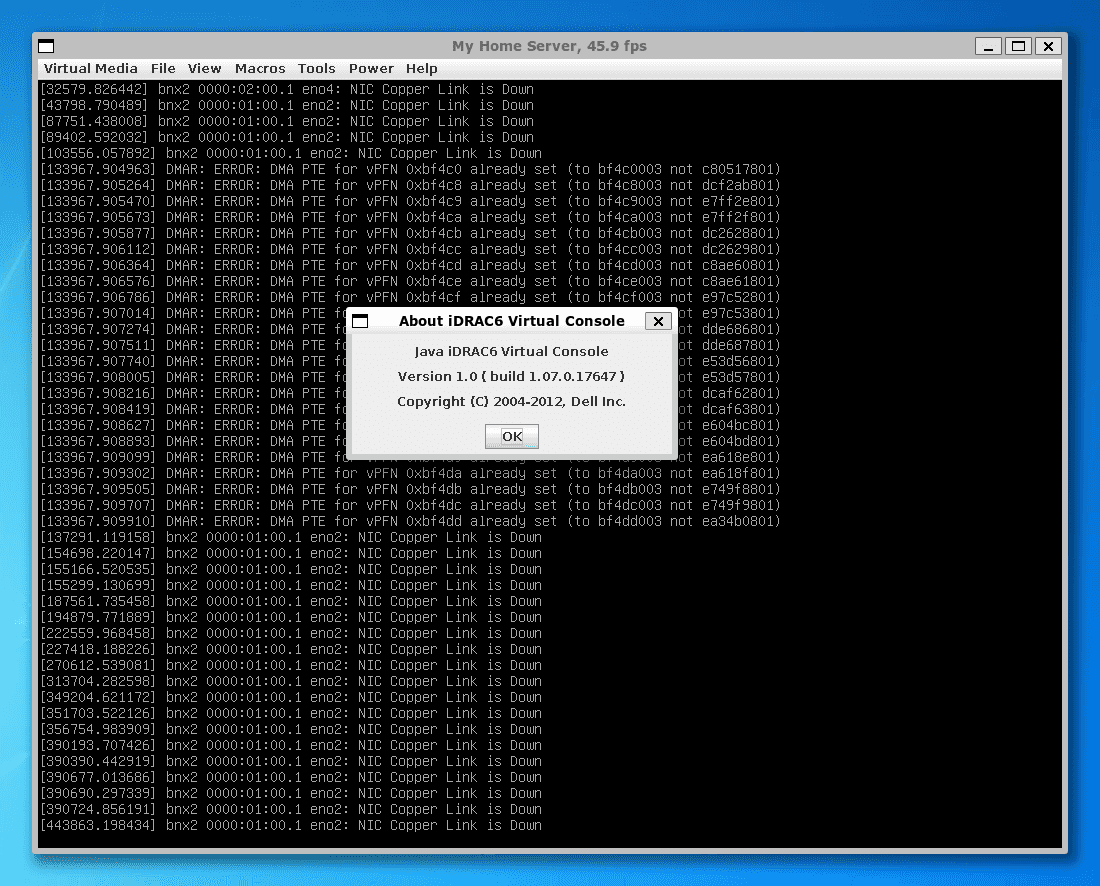Click the first console line 32579.826442

tap(286, 89)
